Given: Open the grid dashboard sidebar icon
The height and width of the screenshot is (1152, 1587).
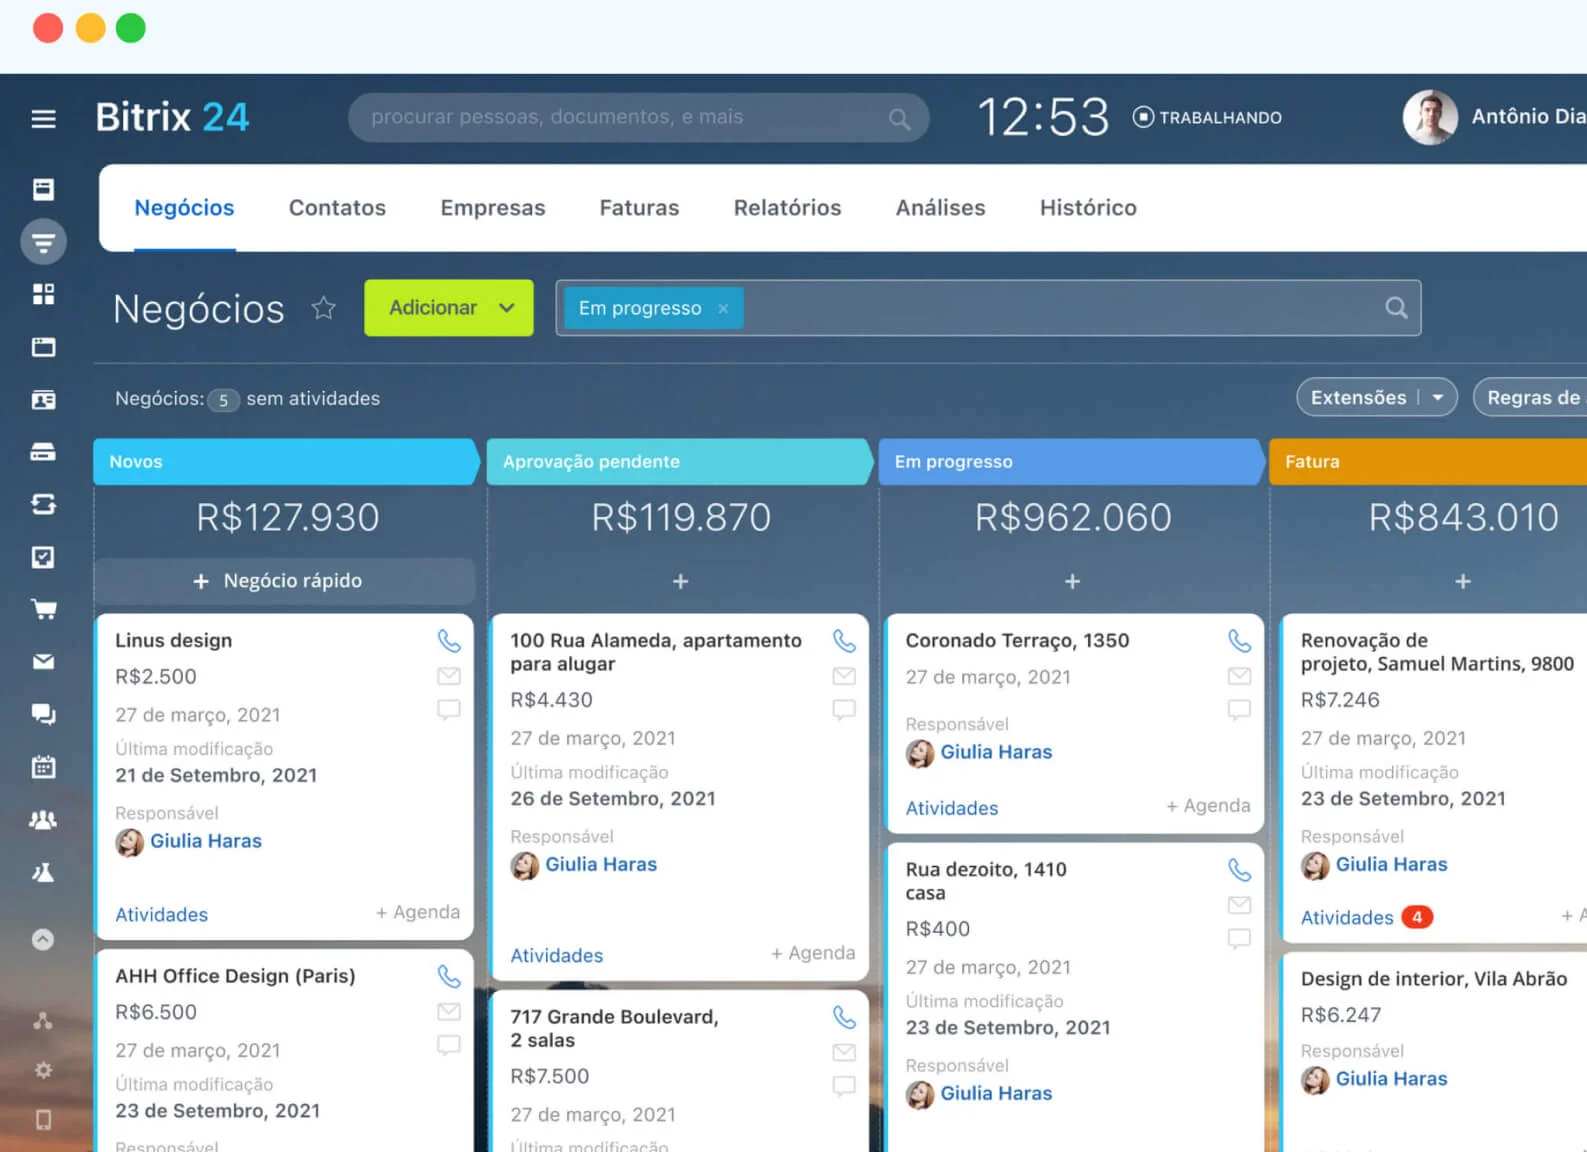Looking at the screenshot, I should [x=43, y=294].
